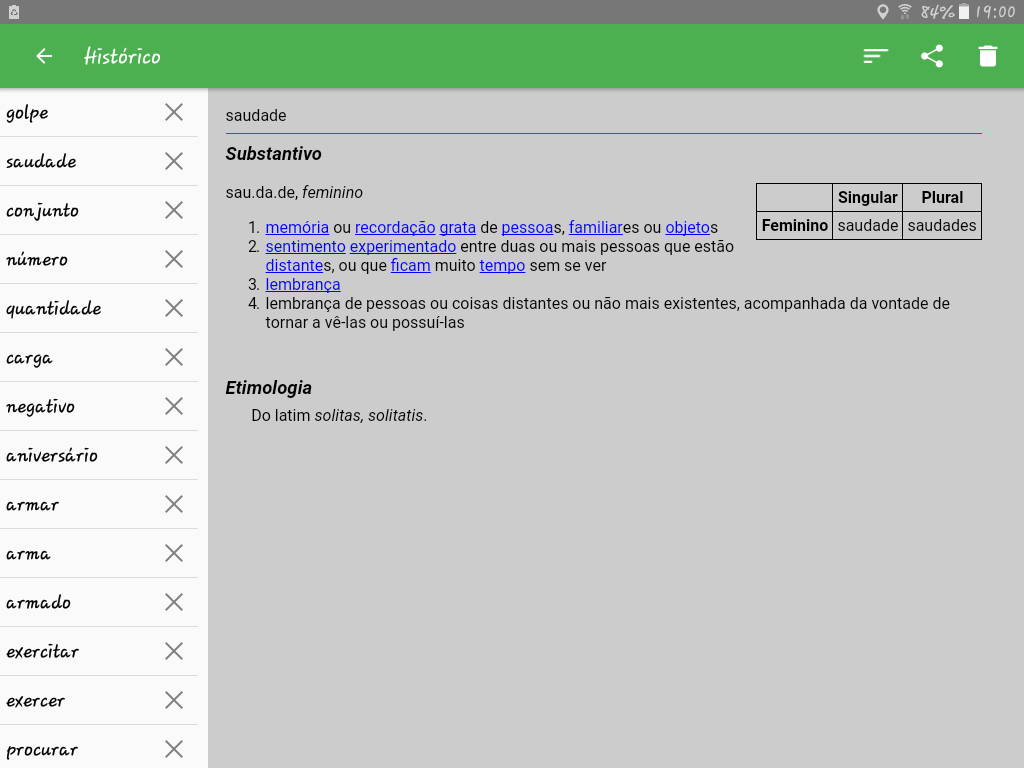Tap the Wi-Fi icon in status bar

click(x=904, y=12)
